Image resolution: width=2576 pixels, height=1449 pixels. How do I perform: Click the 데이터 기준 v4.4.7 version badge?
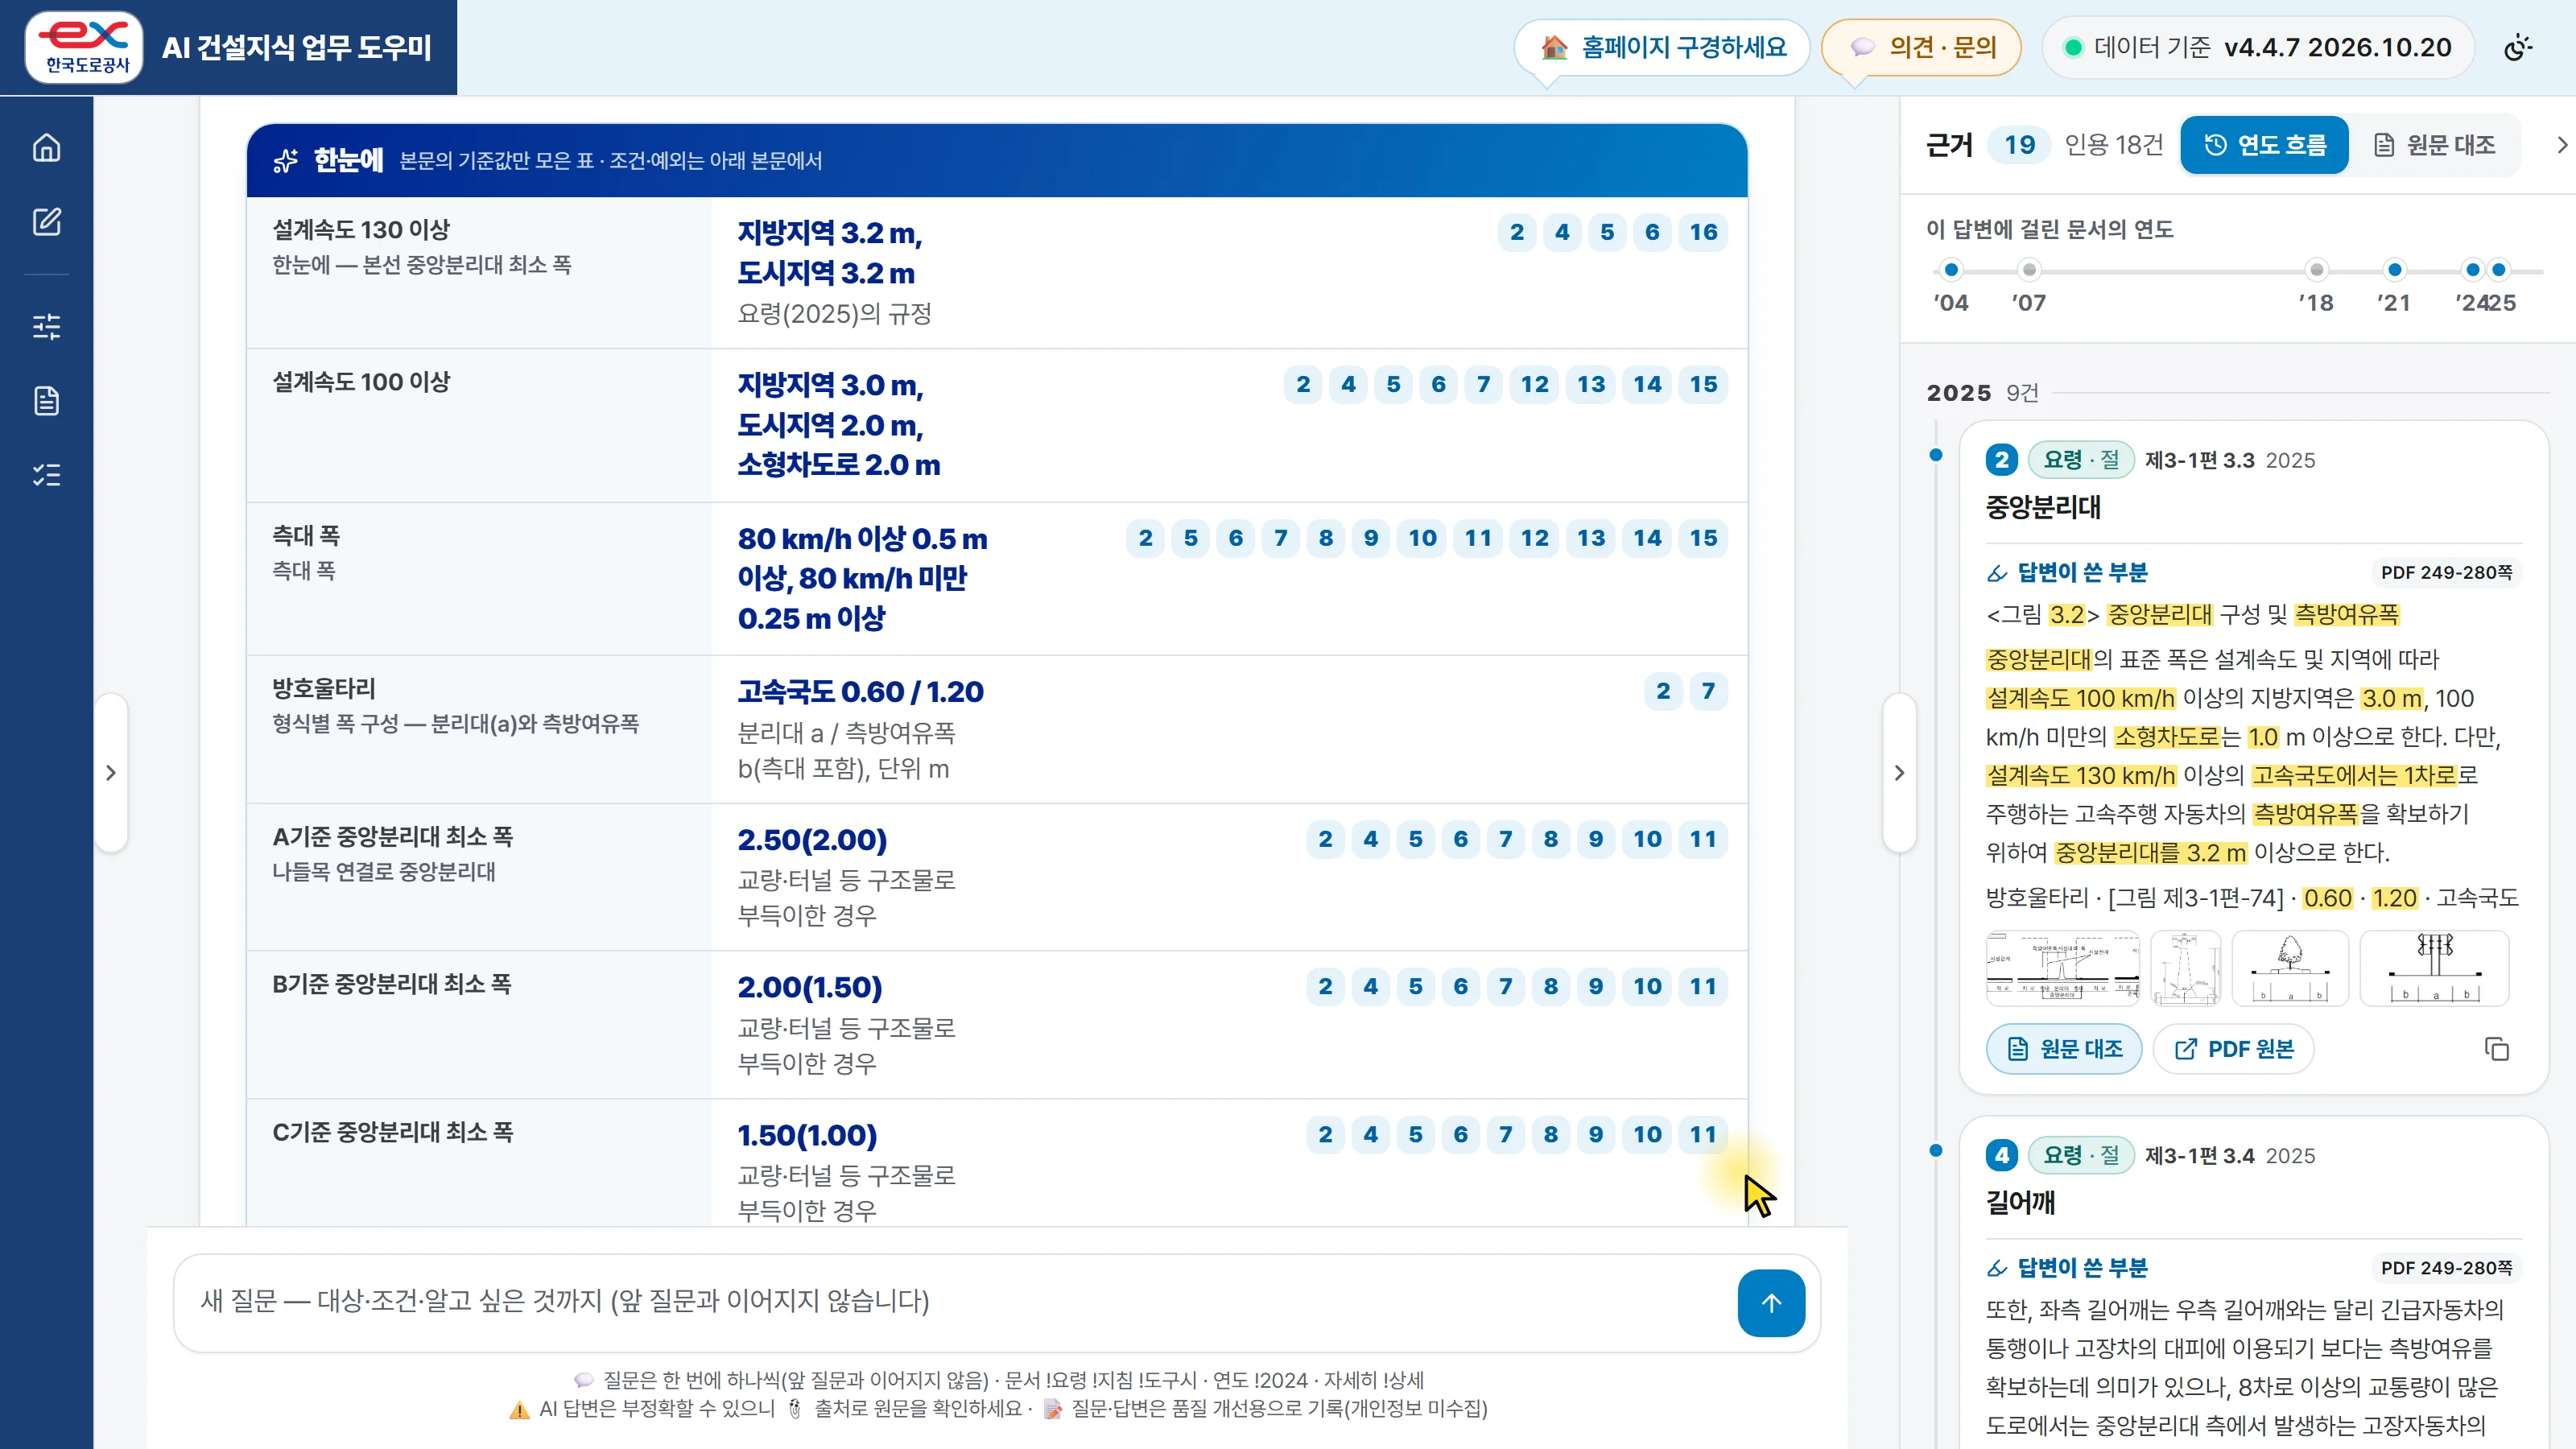pyautogui.click(x=2257, y=47)
